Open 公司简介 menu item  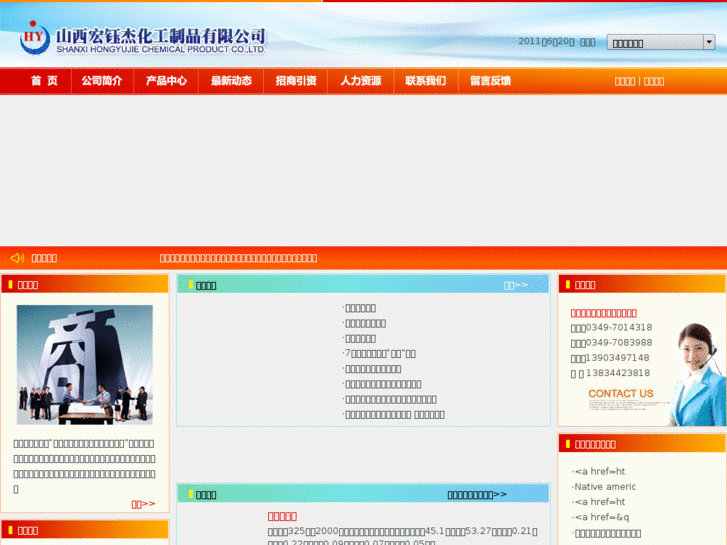(102, 81)
